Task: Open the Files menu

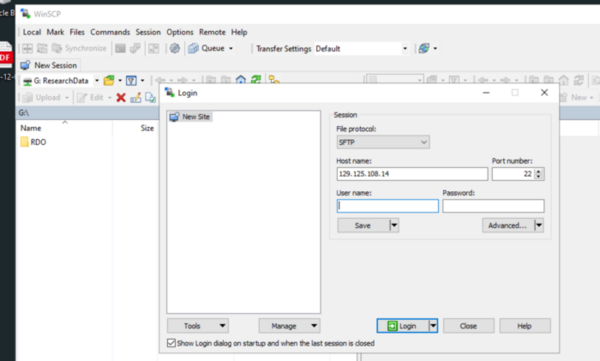Action: (x=77, y=32)
